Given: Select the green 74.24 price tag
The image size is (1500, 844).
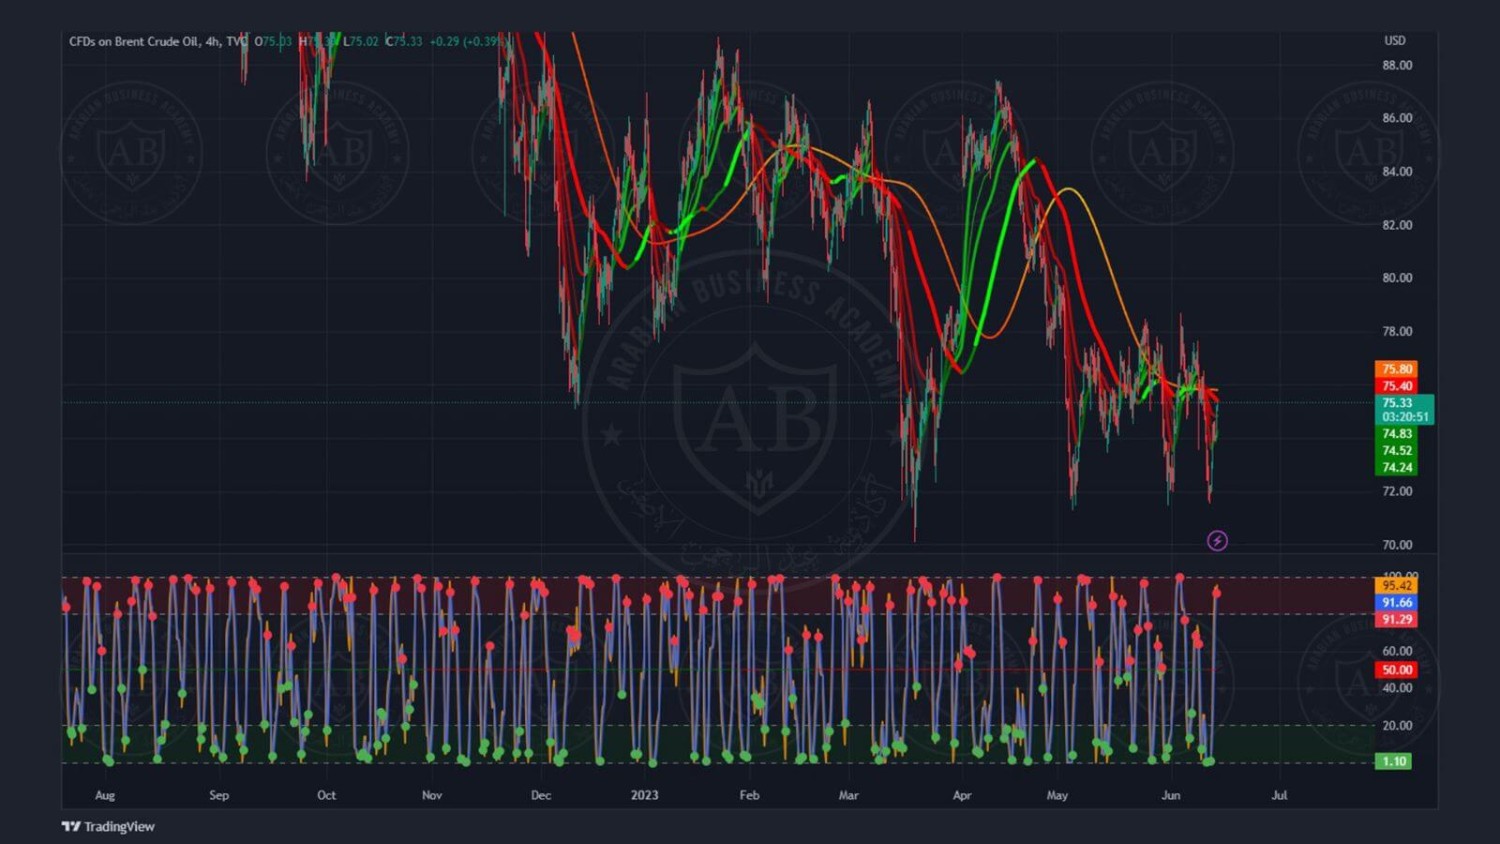Looking at the screenshot, I should [x=1396, y=468].
